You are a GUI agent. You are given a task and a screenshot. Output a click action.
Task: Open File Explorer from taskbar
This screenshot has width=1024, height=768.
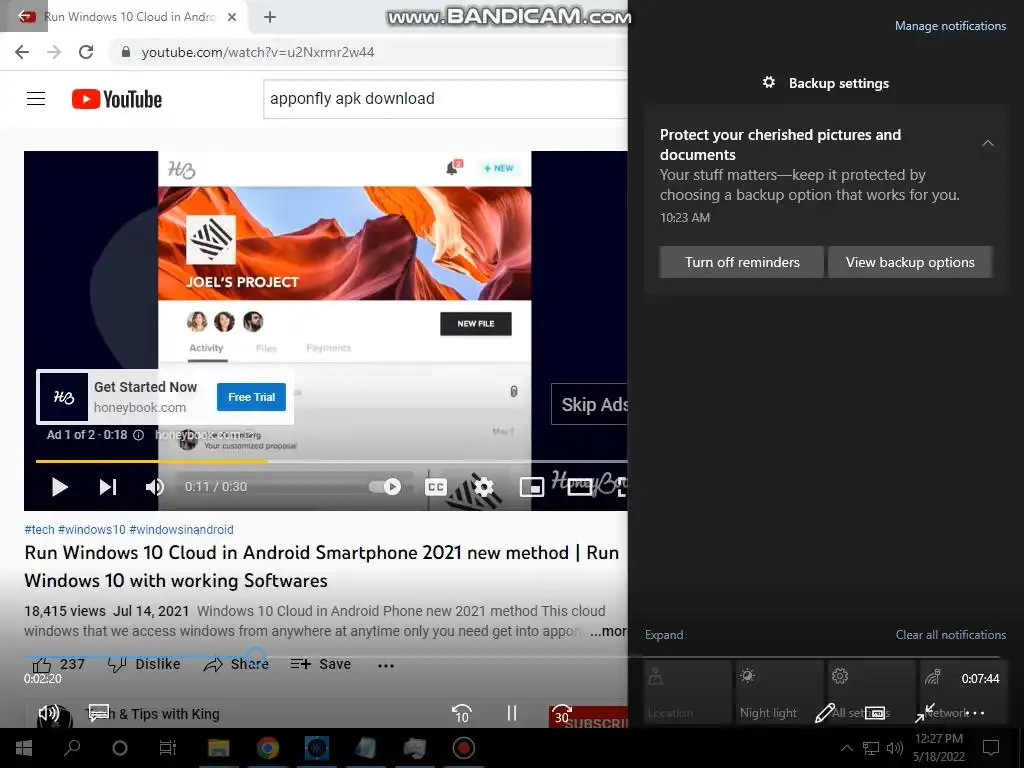tap(219, 748)
